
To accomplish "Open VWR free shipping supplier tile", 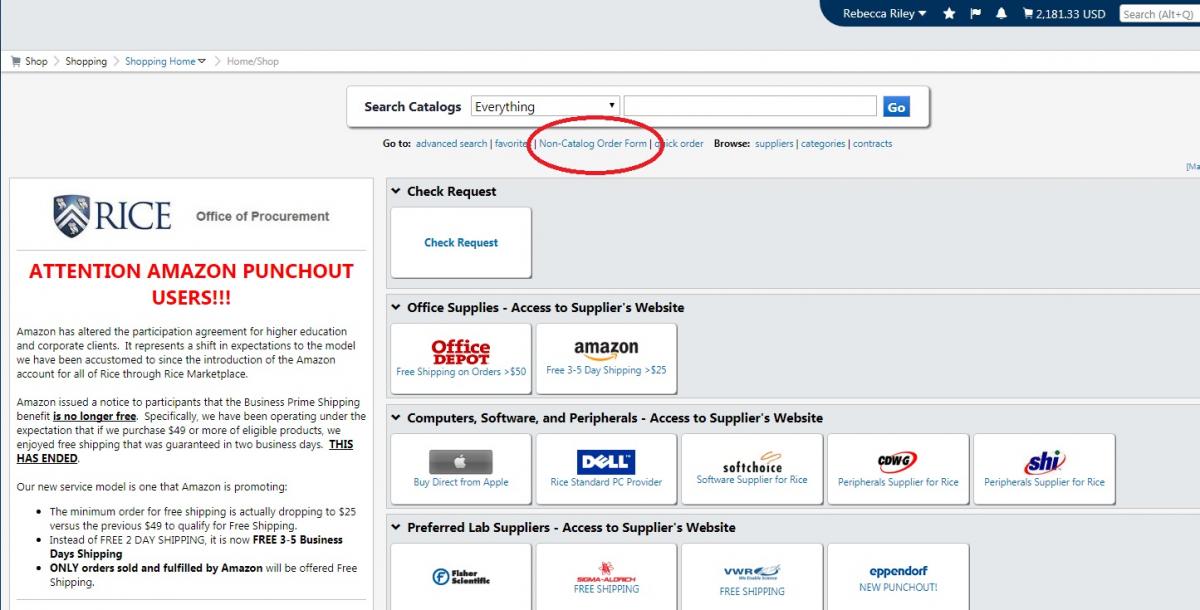I will (752, 577).
